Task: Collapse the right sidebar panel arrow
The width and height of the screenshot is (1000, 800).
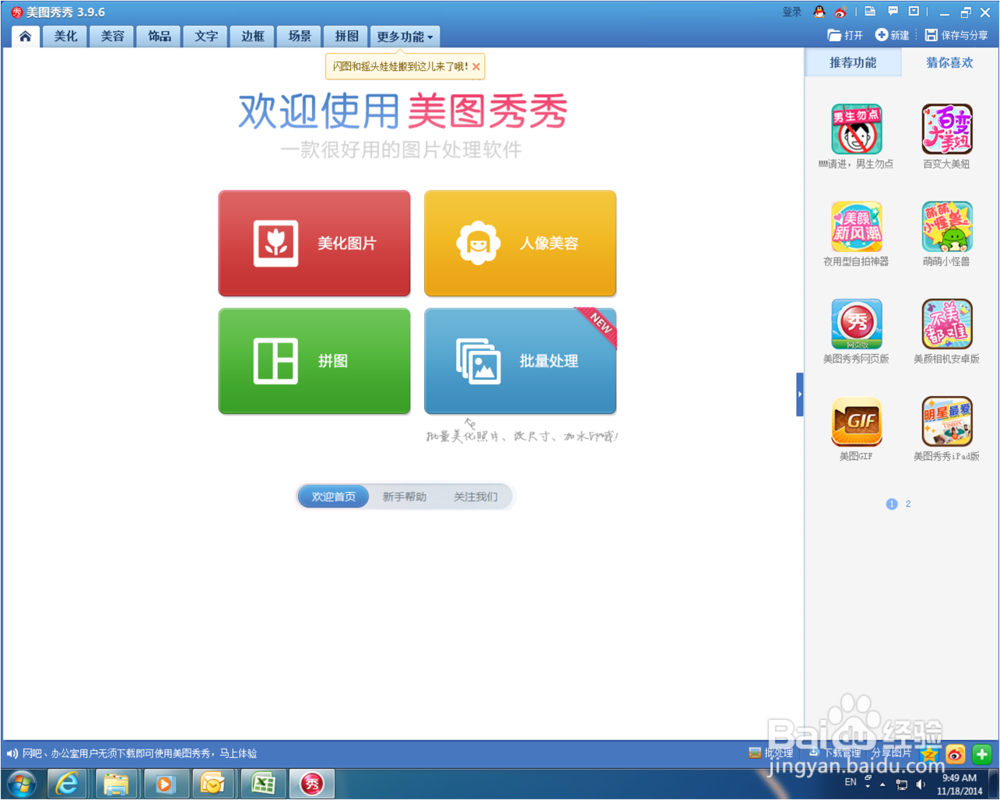Action: coord(800,394)
